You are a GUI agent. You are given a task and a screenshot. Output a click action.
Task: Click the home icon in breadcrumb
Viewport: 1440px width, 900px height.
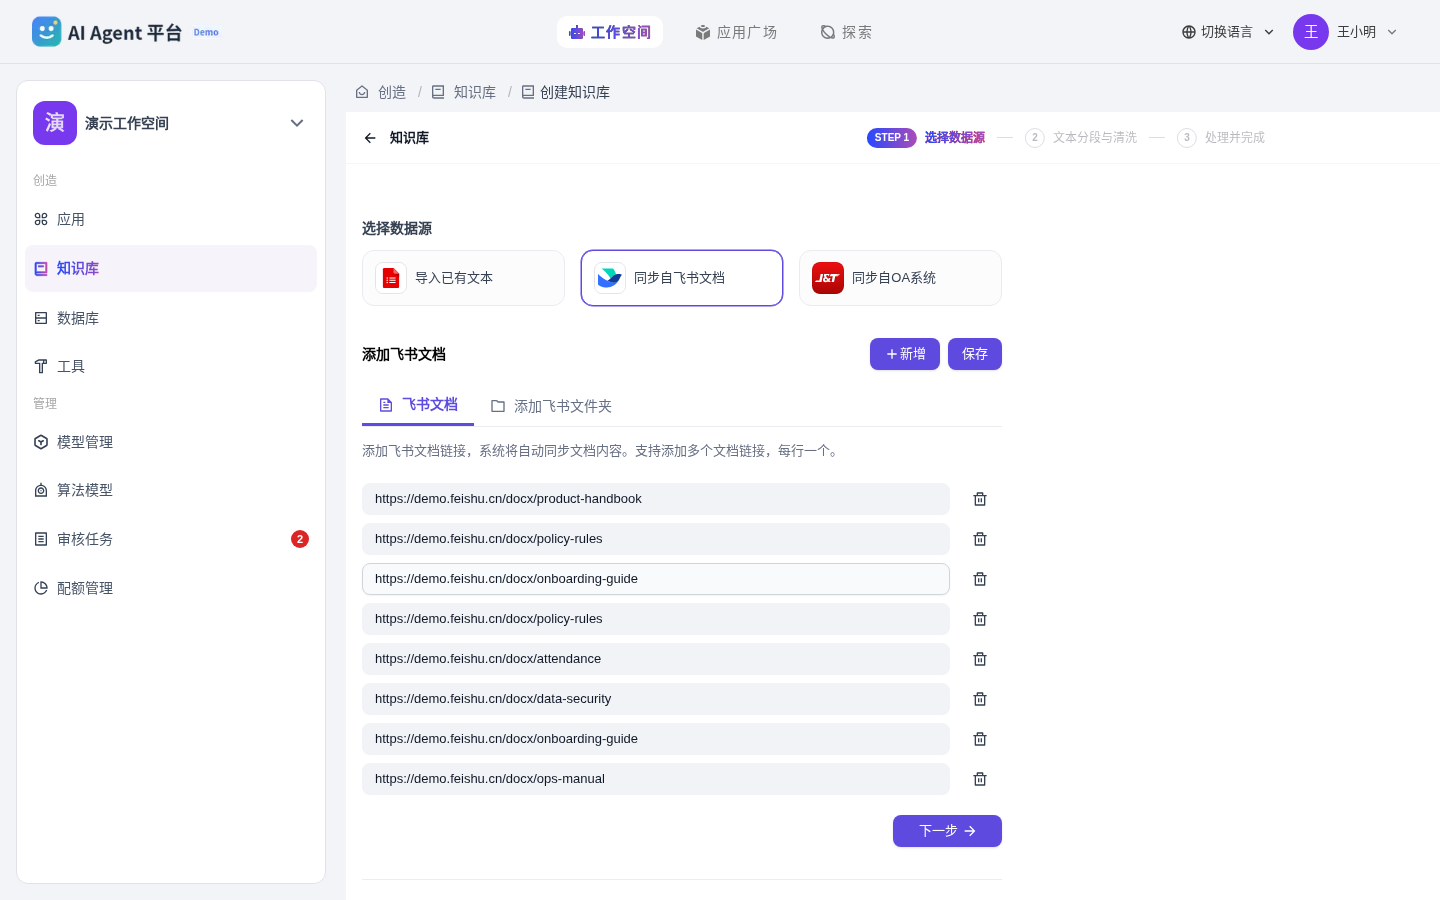pos(362,92)
